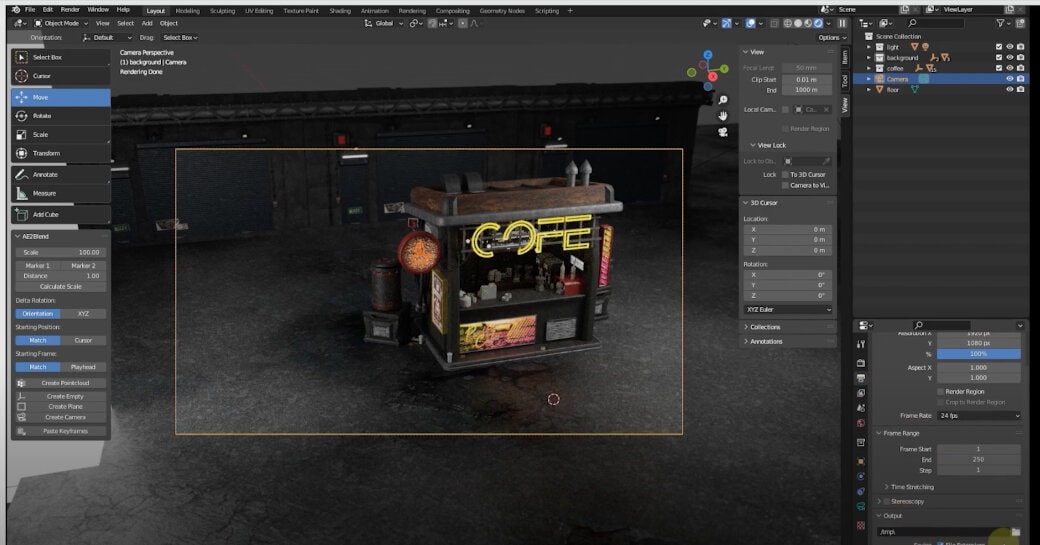Expand the coffee collection in outliner
The width and height of the screenshot is (1040, 545).
pyautogui.click(x=869, y=68)
